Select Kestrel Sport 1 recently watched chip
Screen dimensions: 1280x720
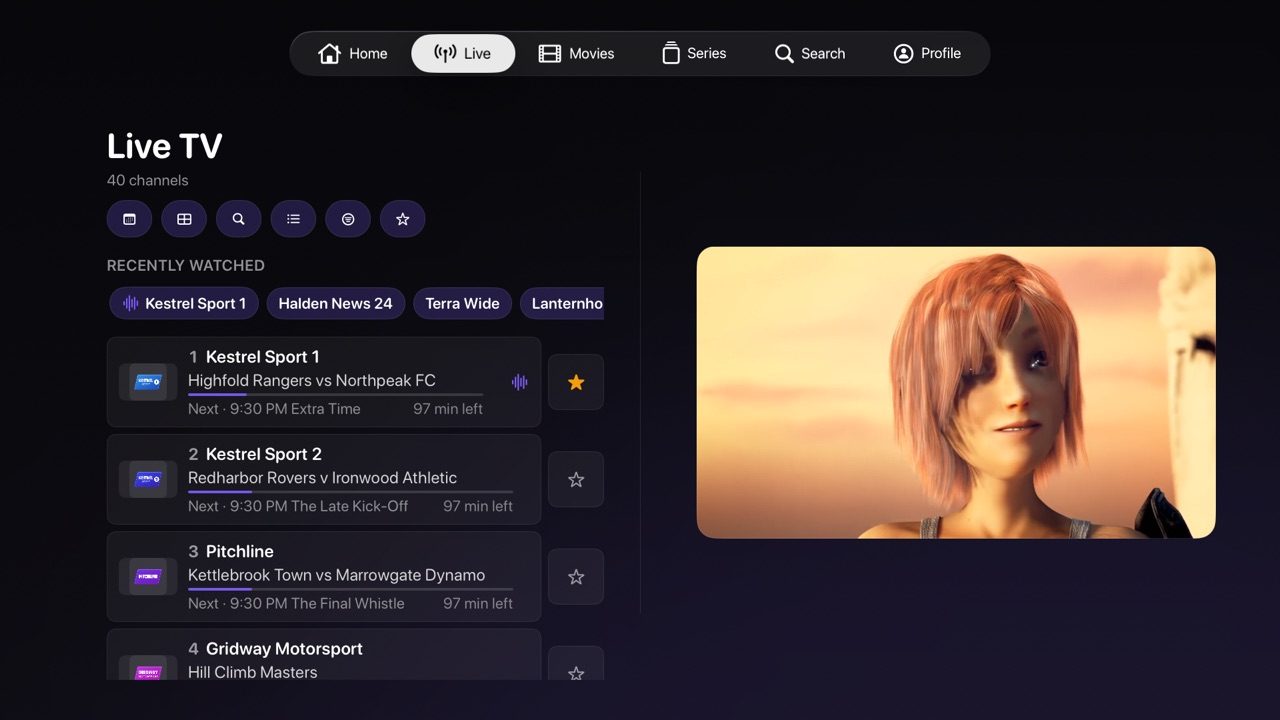click(184, 304)
